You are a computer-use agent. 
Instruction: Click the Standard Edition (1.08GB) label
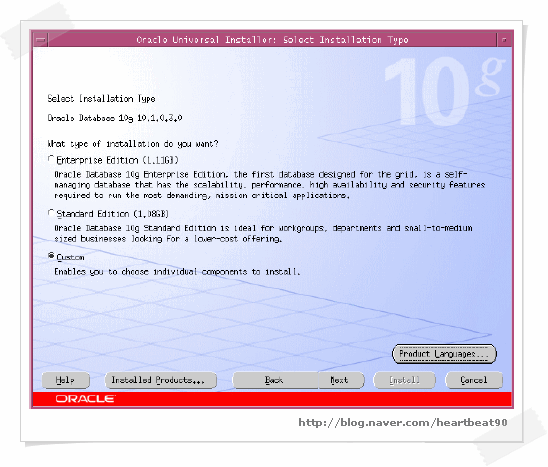113,214
